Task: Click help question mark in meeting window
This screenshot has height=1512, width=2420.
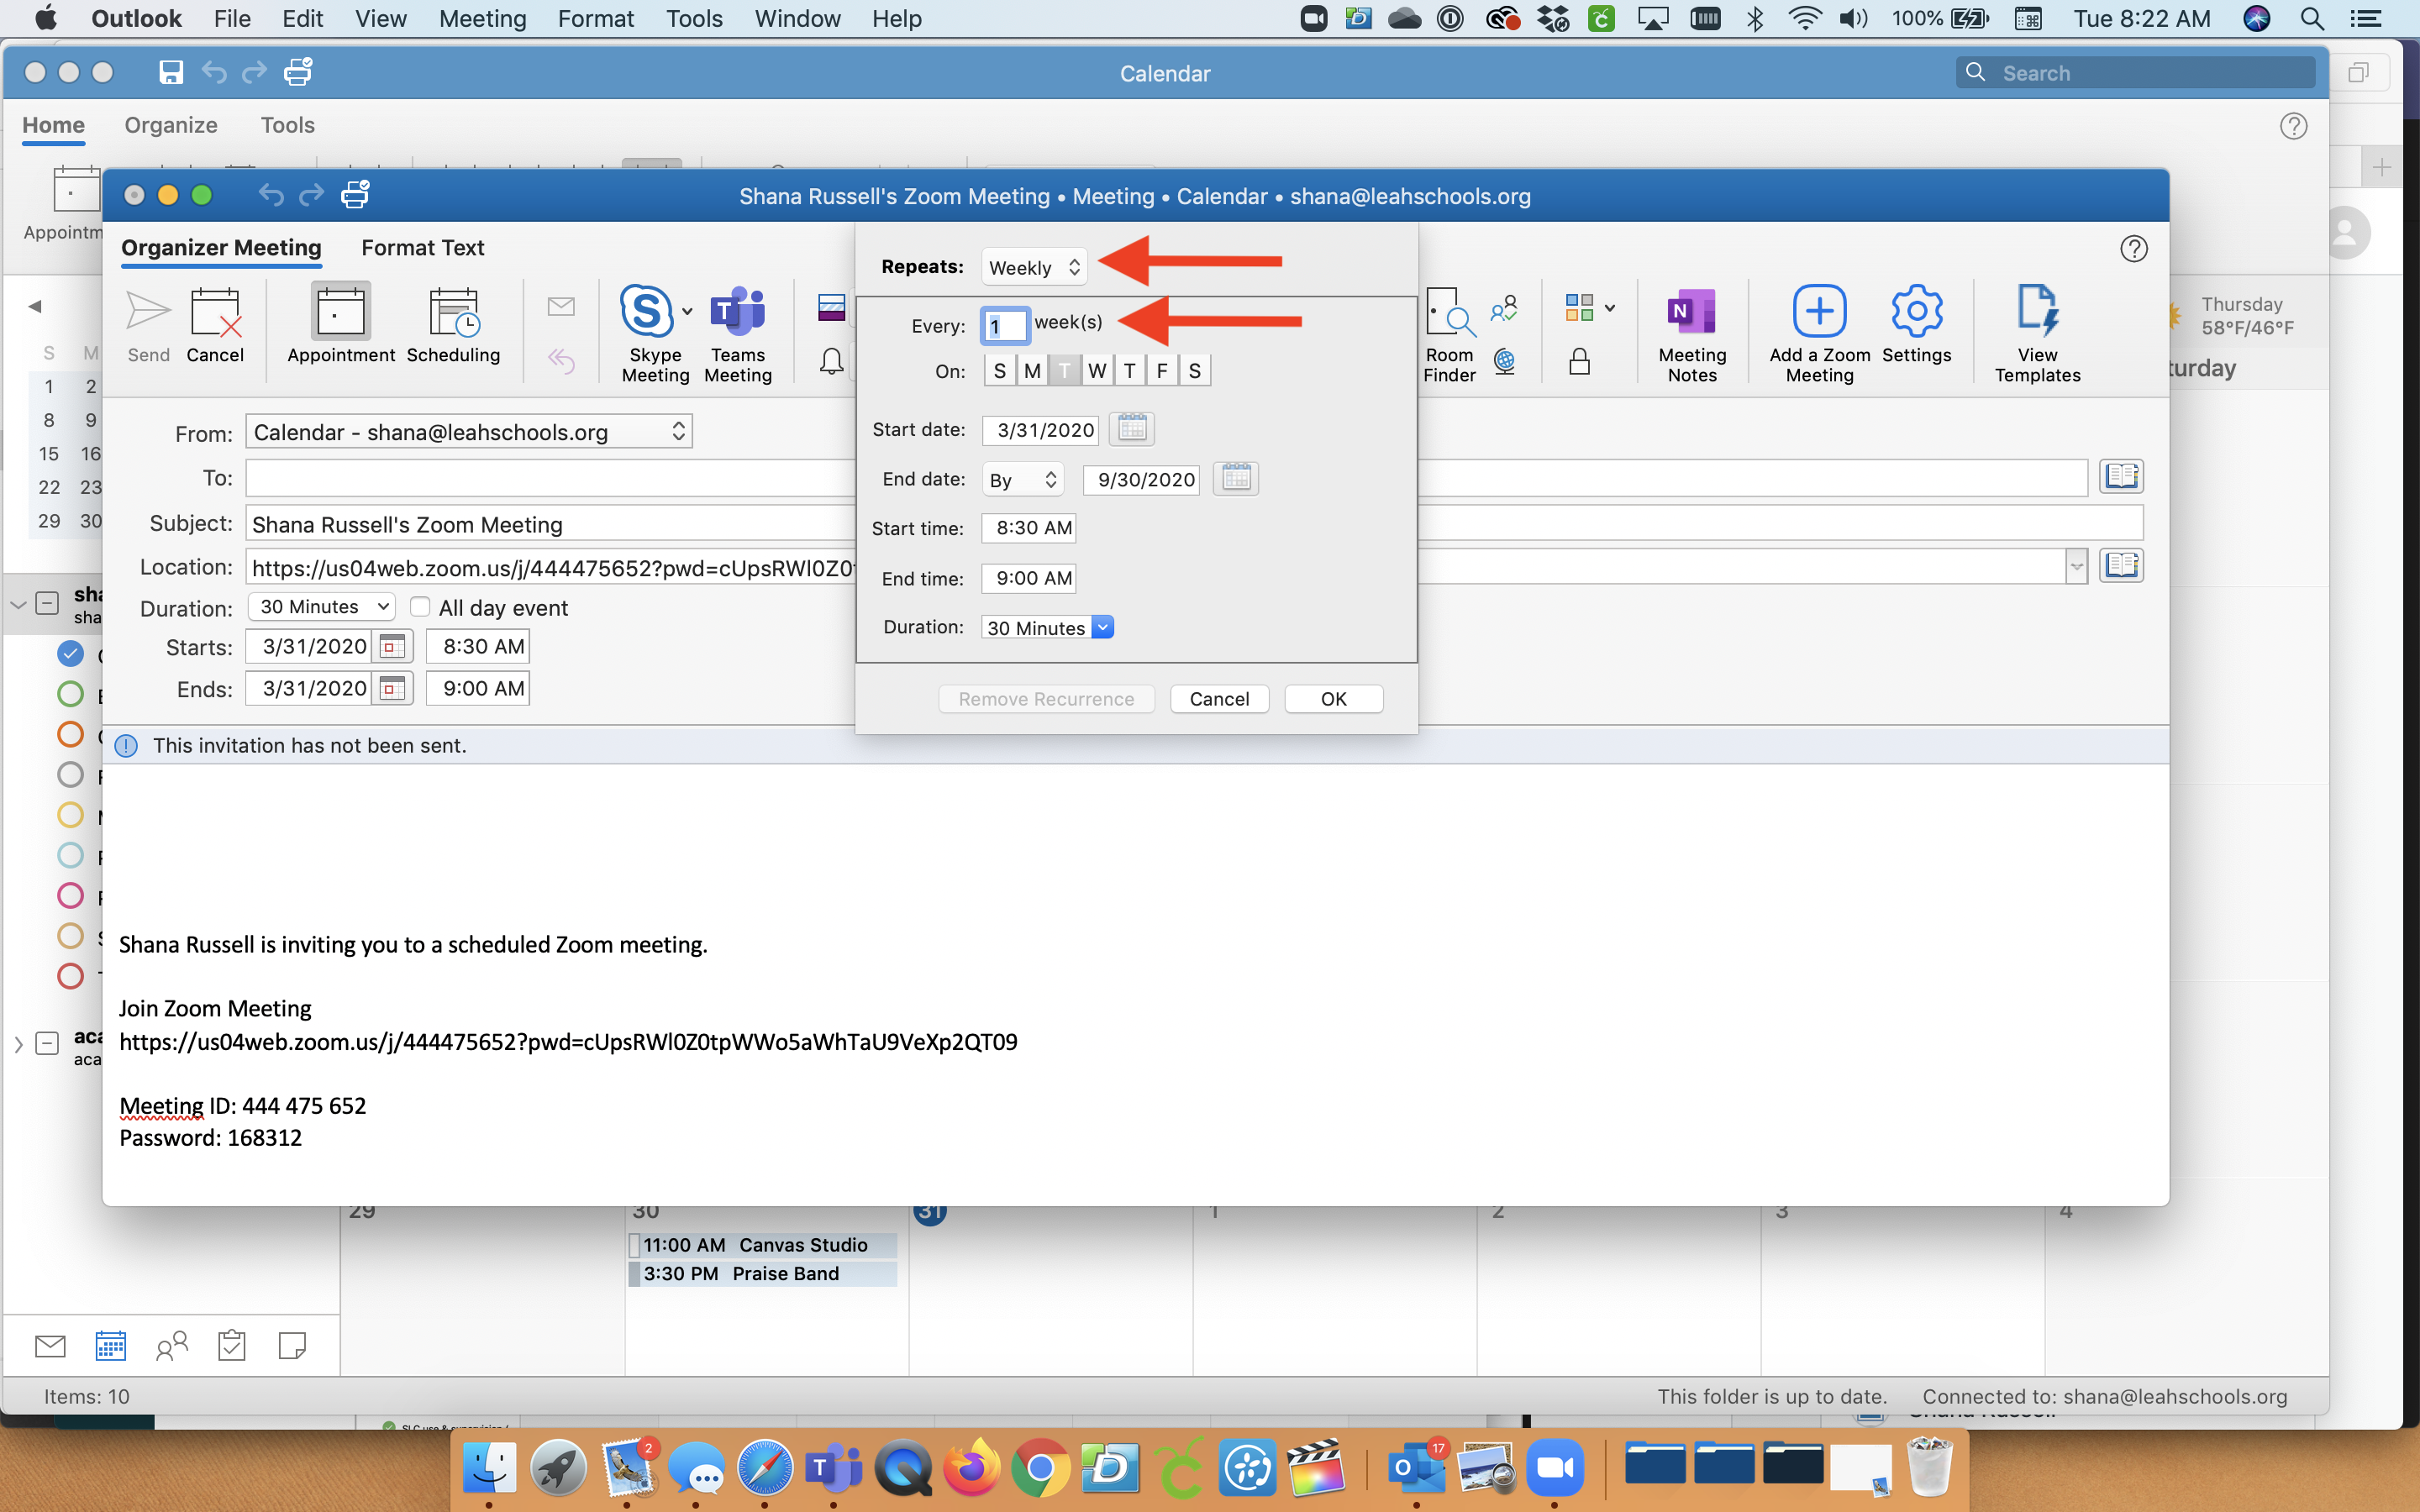Action: (2133, 249)
